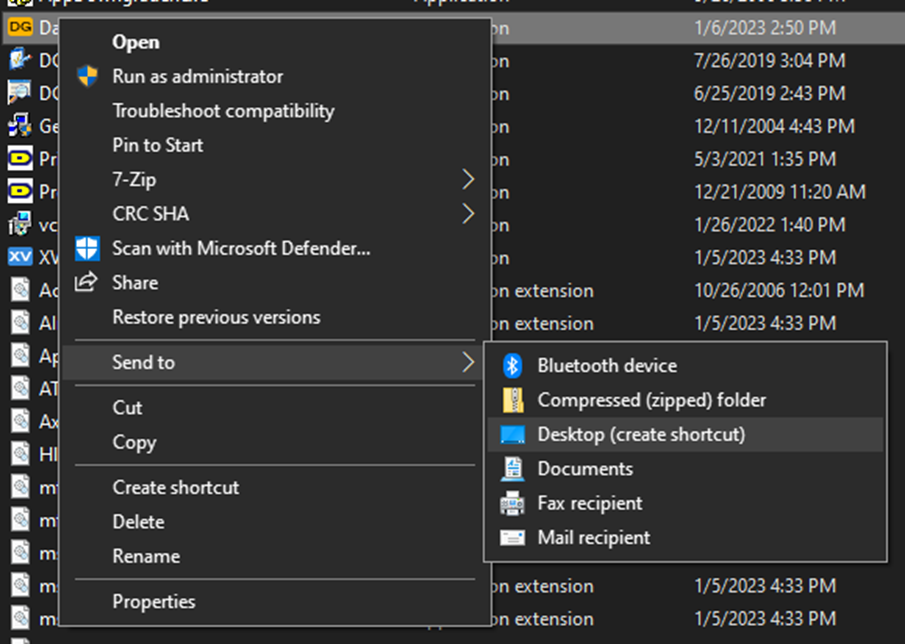Select Pin to Start
905x644 pixels.
(x=158, y=145)
